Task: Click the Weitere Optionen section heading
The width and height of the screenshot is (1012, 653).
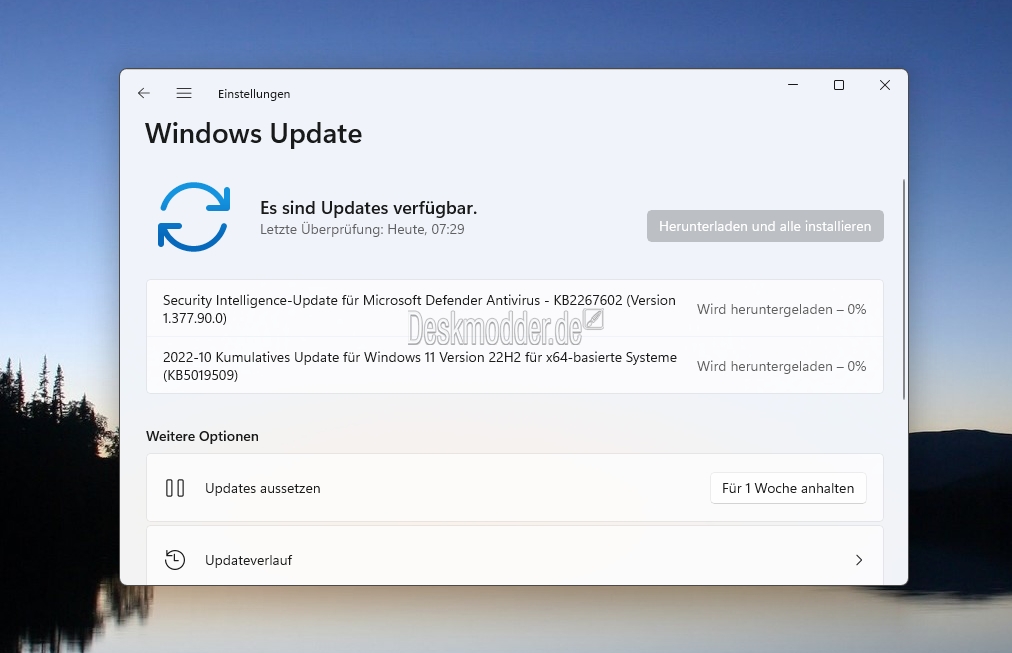Action: point(202,436)
